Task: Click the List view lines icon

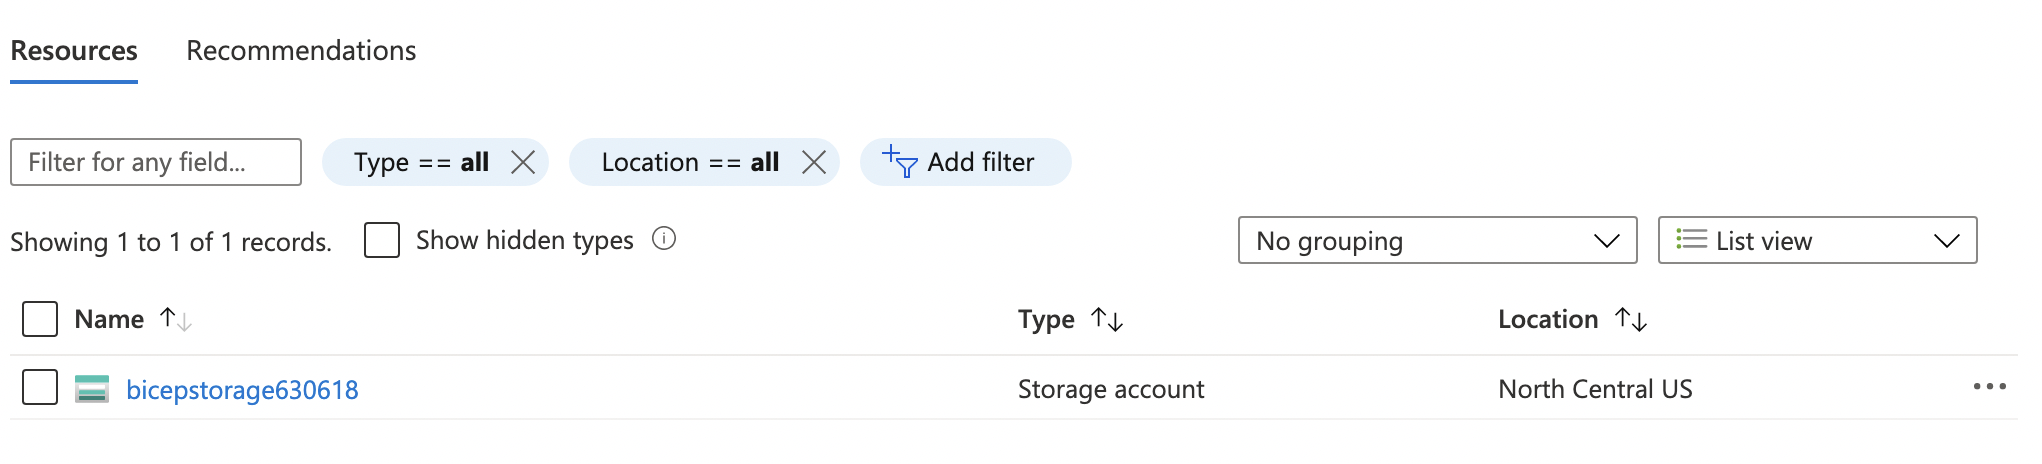Action: click(x=1692, y=239)
